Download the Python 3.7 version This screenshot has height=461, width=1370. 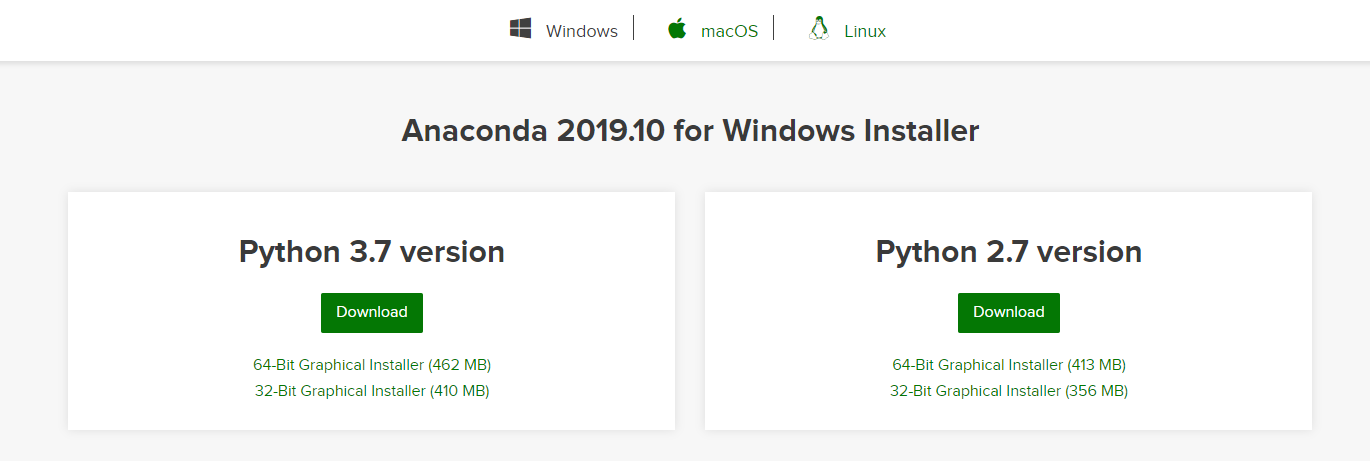click(x=372, y=312)
